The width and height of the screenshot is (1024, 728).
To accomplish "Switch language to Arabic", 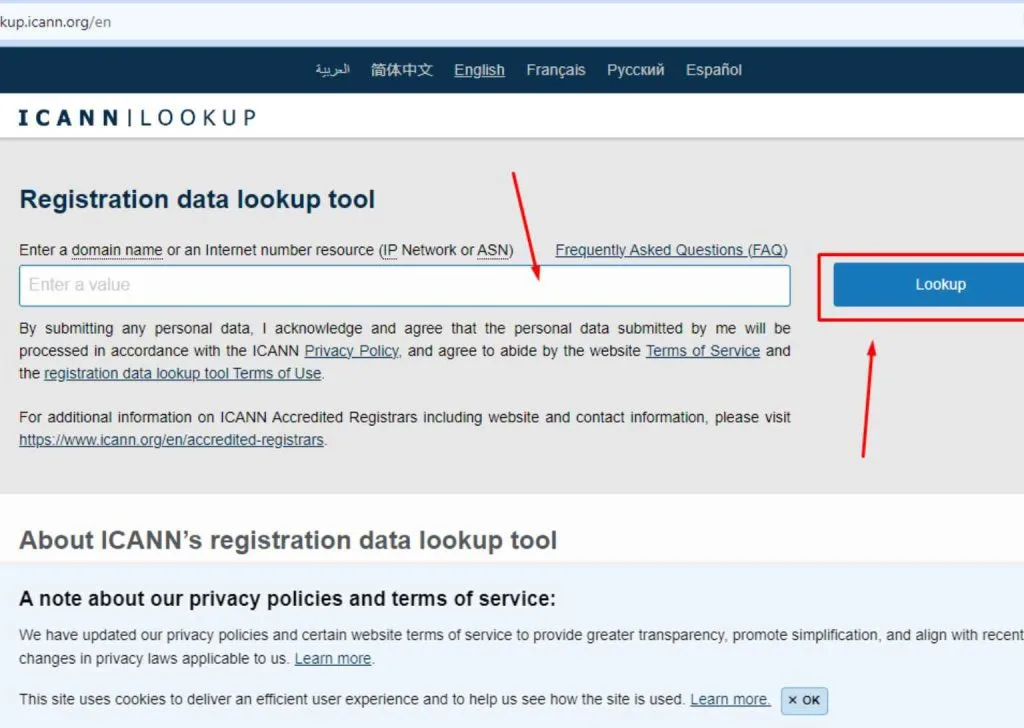I will tap(332, 70).
